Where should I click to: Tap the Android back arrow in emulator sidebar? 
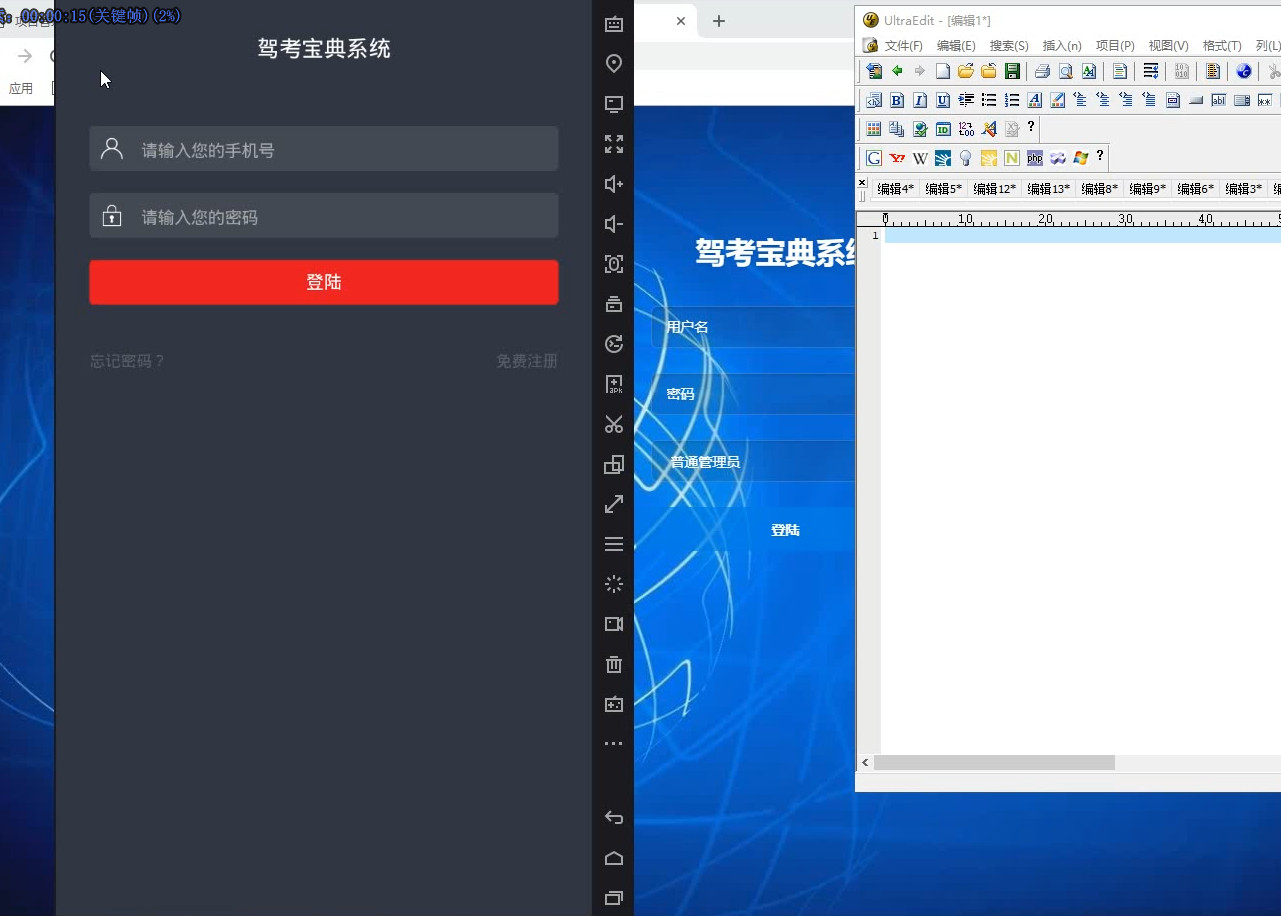click(x=614, y=818)
